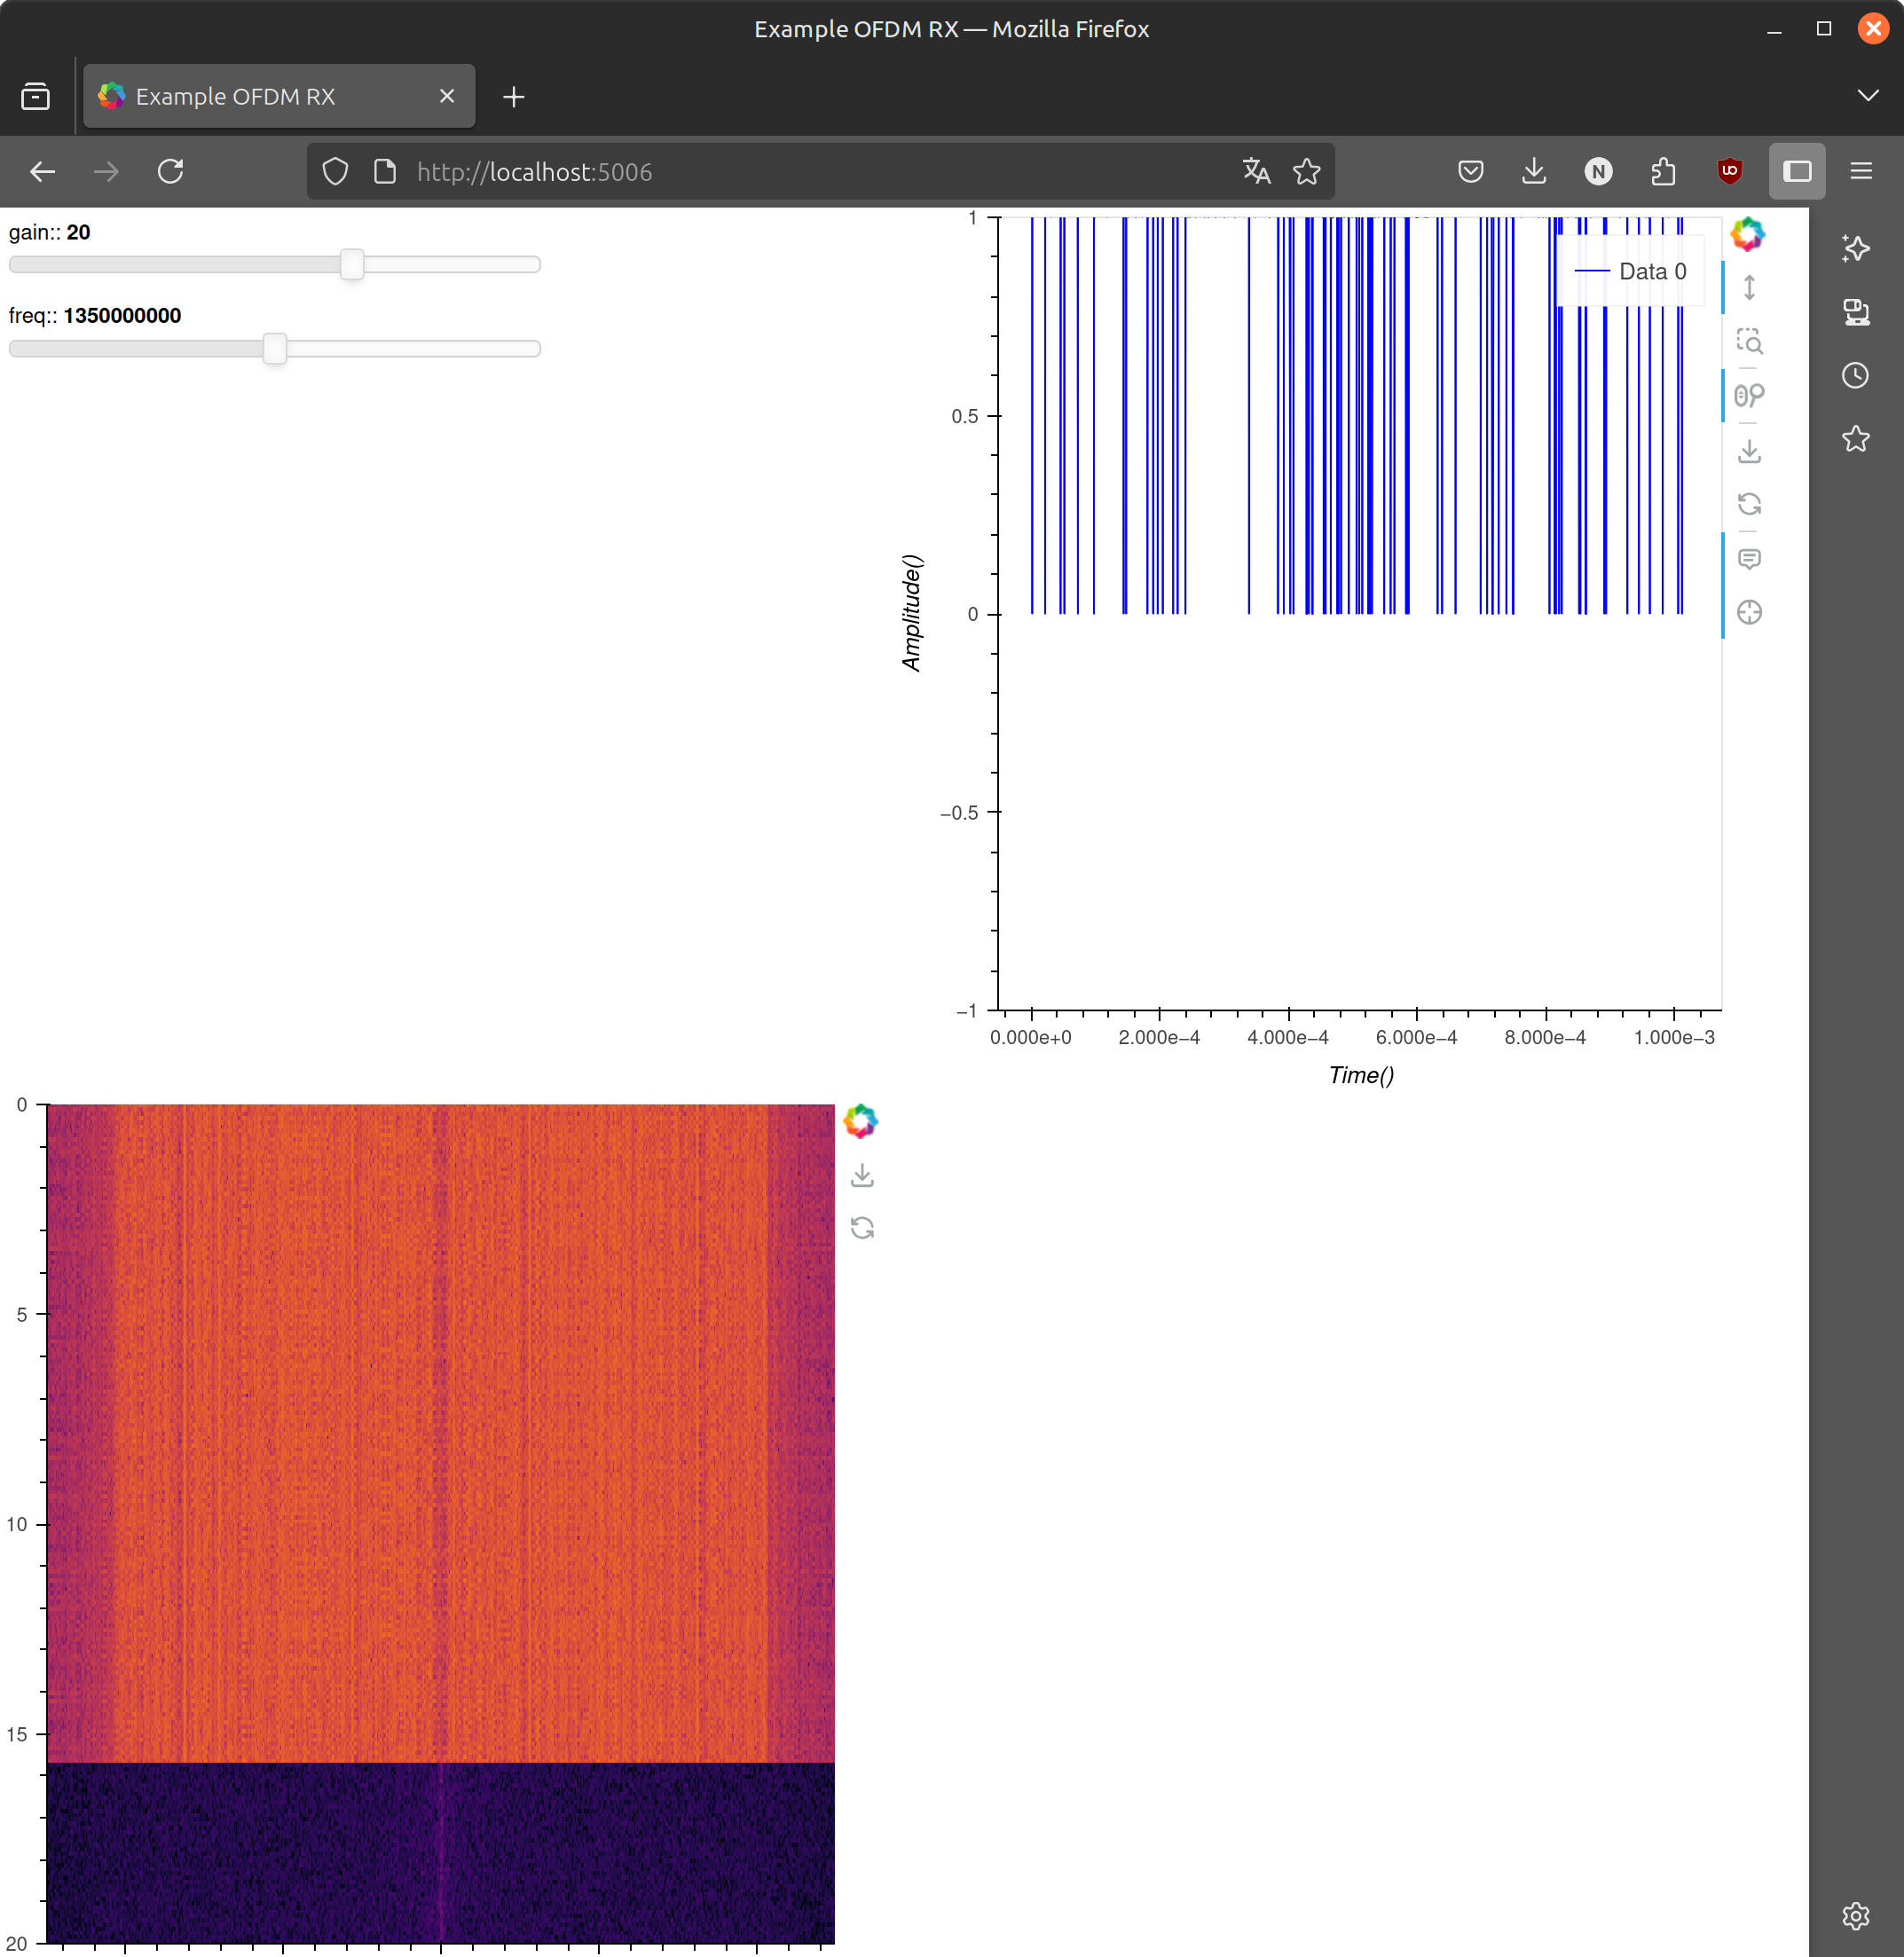Open a new browser tab
The width and height of the screenshot is (1904, 1957).
[513, 96]
